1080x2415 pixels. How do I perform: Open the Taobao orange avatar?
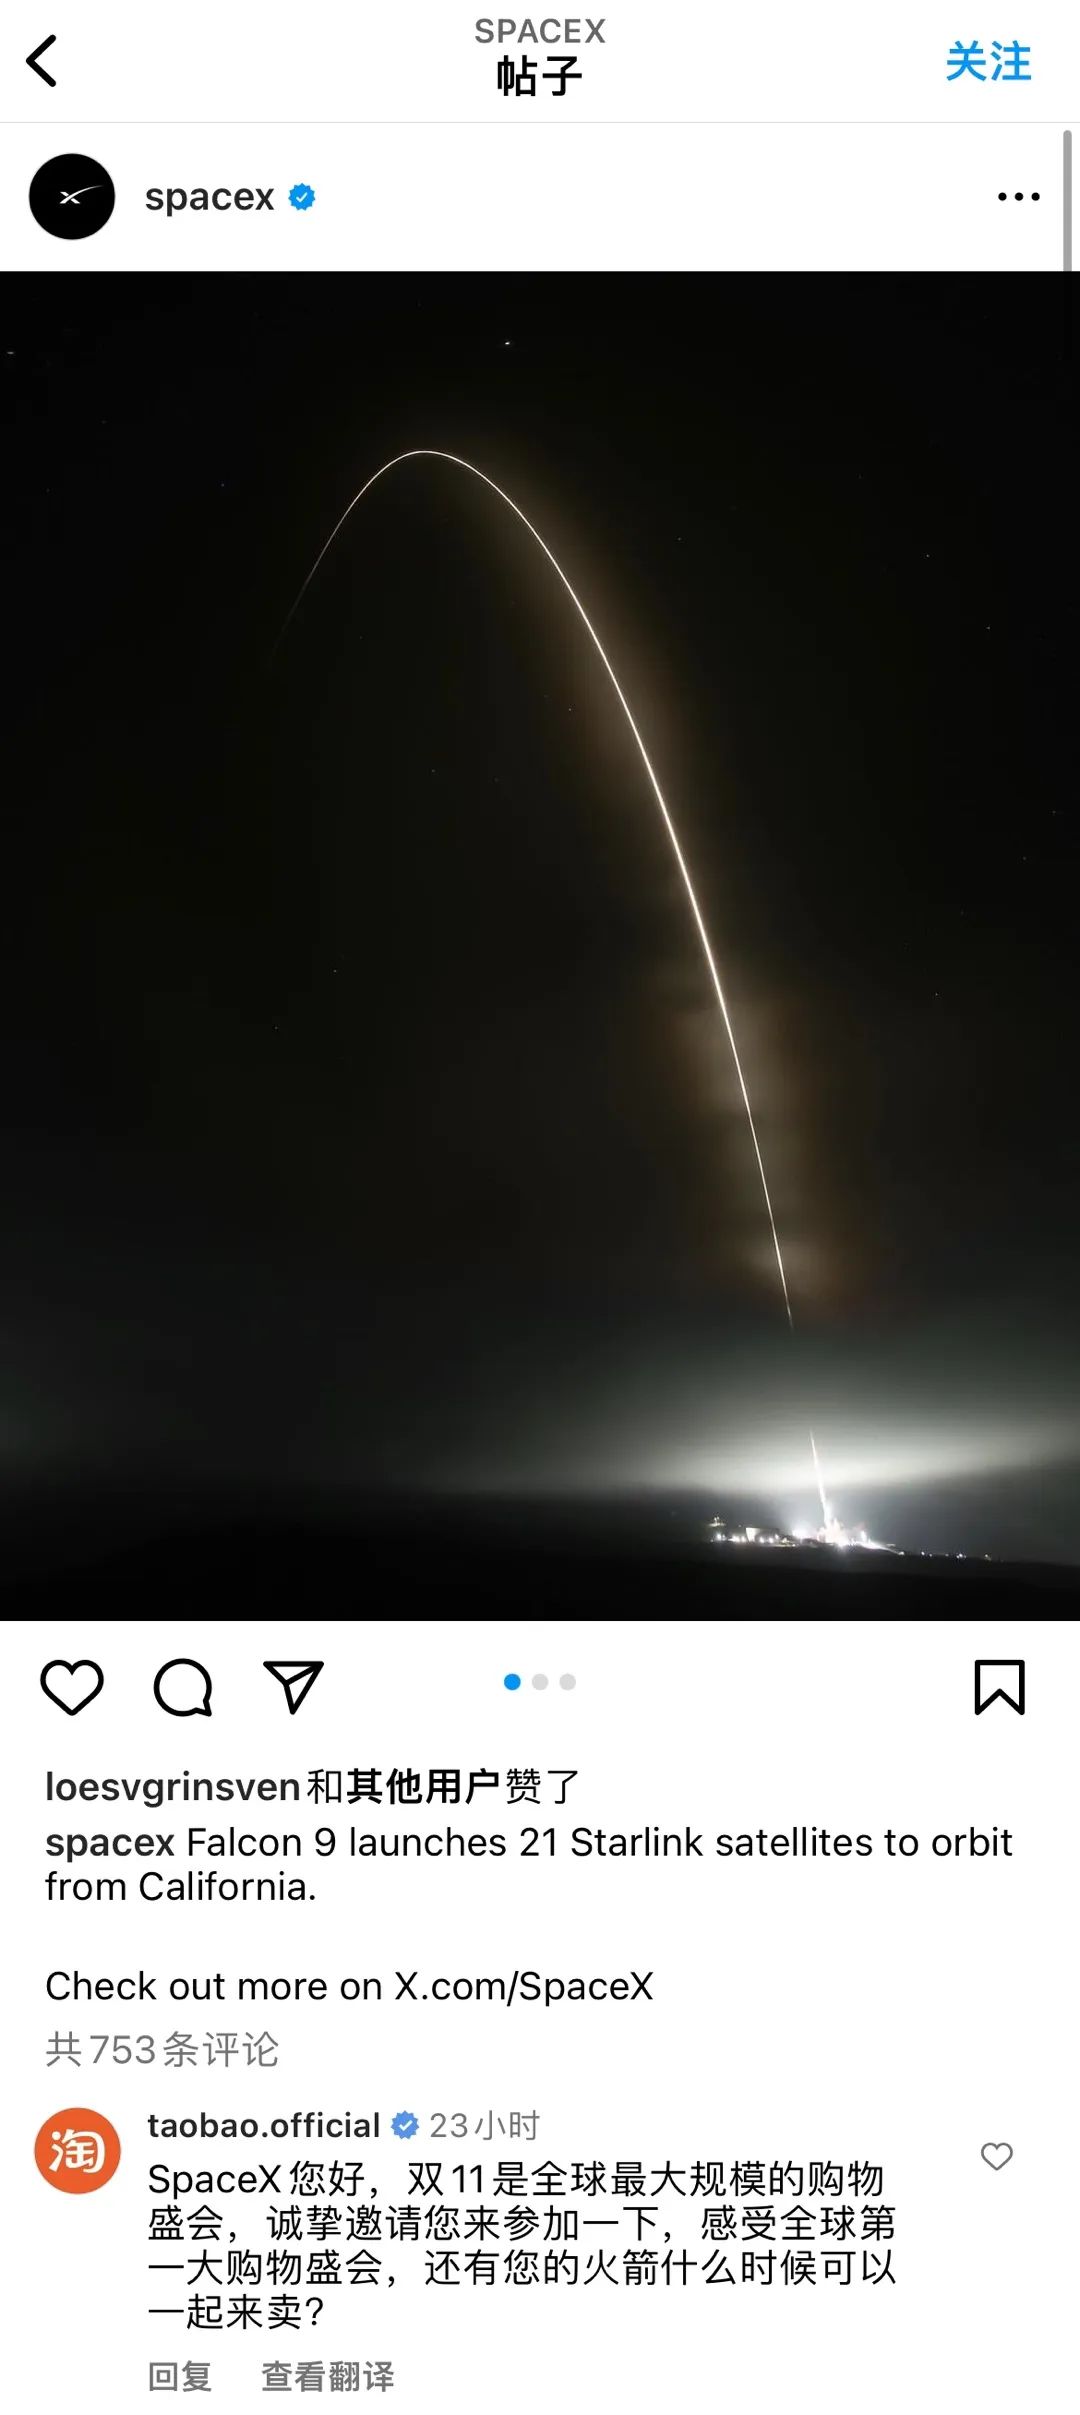click(x=78, y=2150)
